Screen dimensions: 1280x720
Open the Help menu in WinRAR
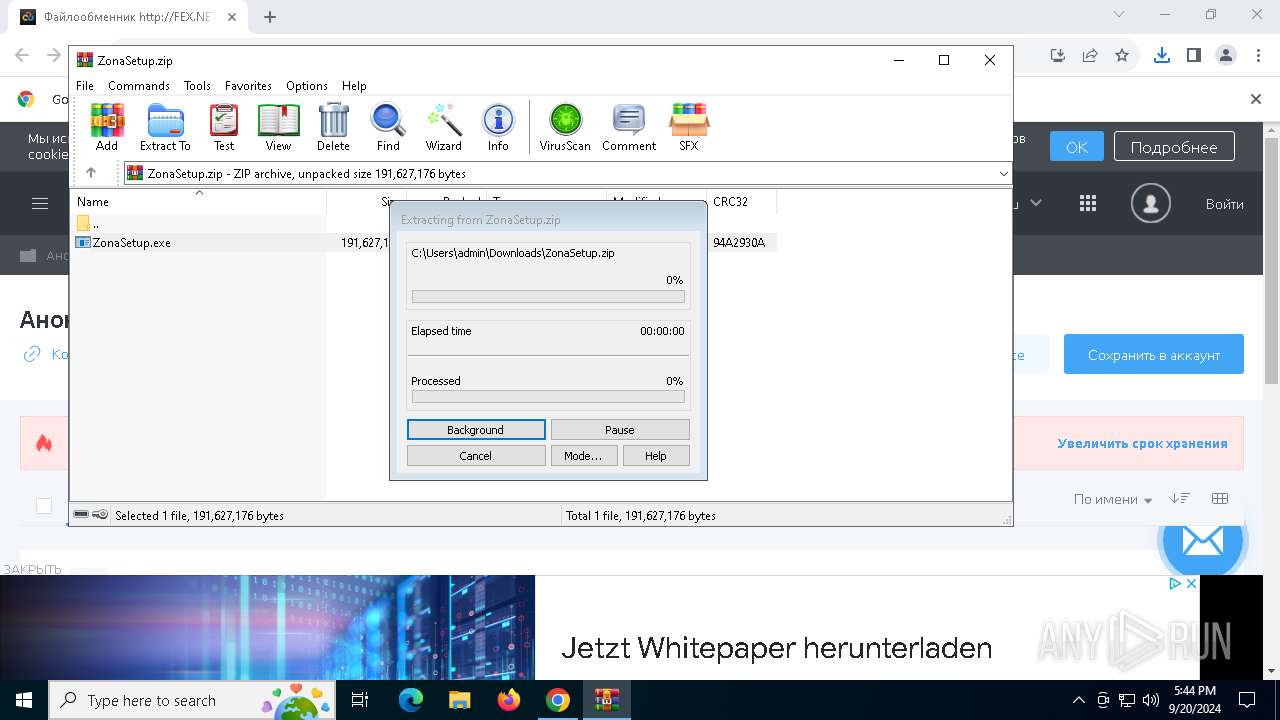(x=354, y=86)
